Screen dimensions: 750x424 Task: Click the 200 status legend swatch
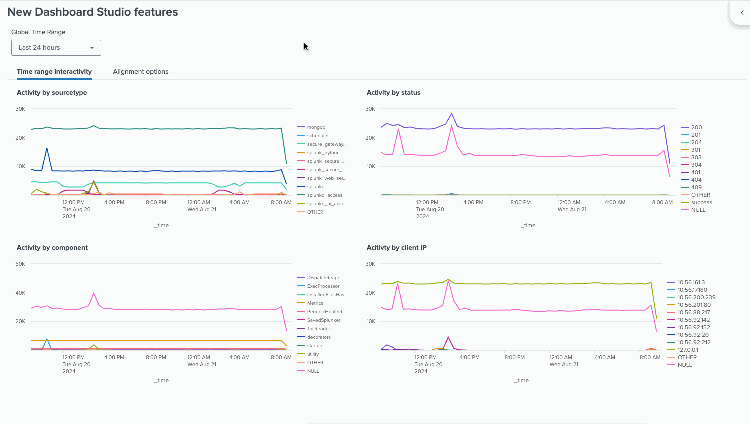[684, 128]
